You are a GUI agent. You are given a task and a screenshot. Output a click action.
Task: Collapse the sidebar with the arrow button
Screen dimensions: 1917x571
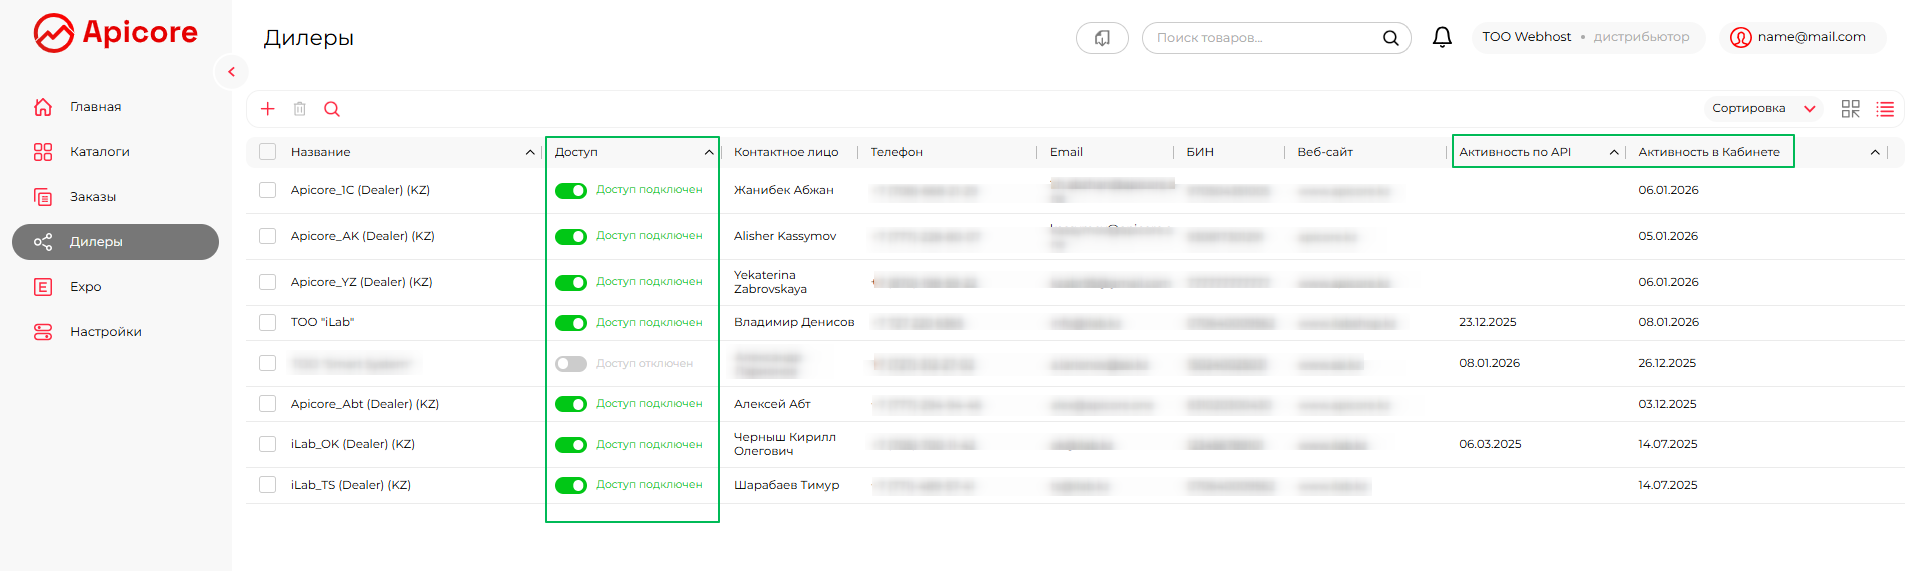click(231, 72)
